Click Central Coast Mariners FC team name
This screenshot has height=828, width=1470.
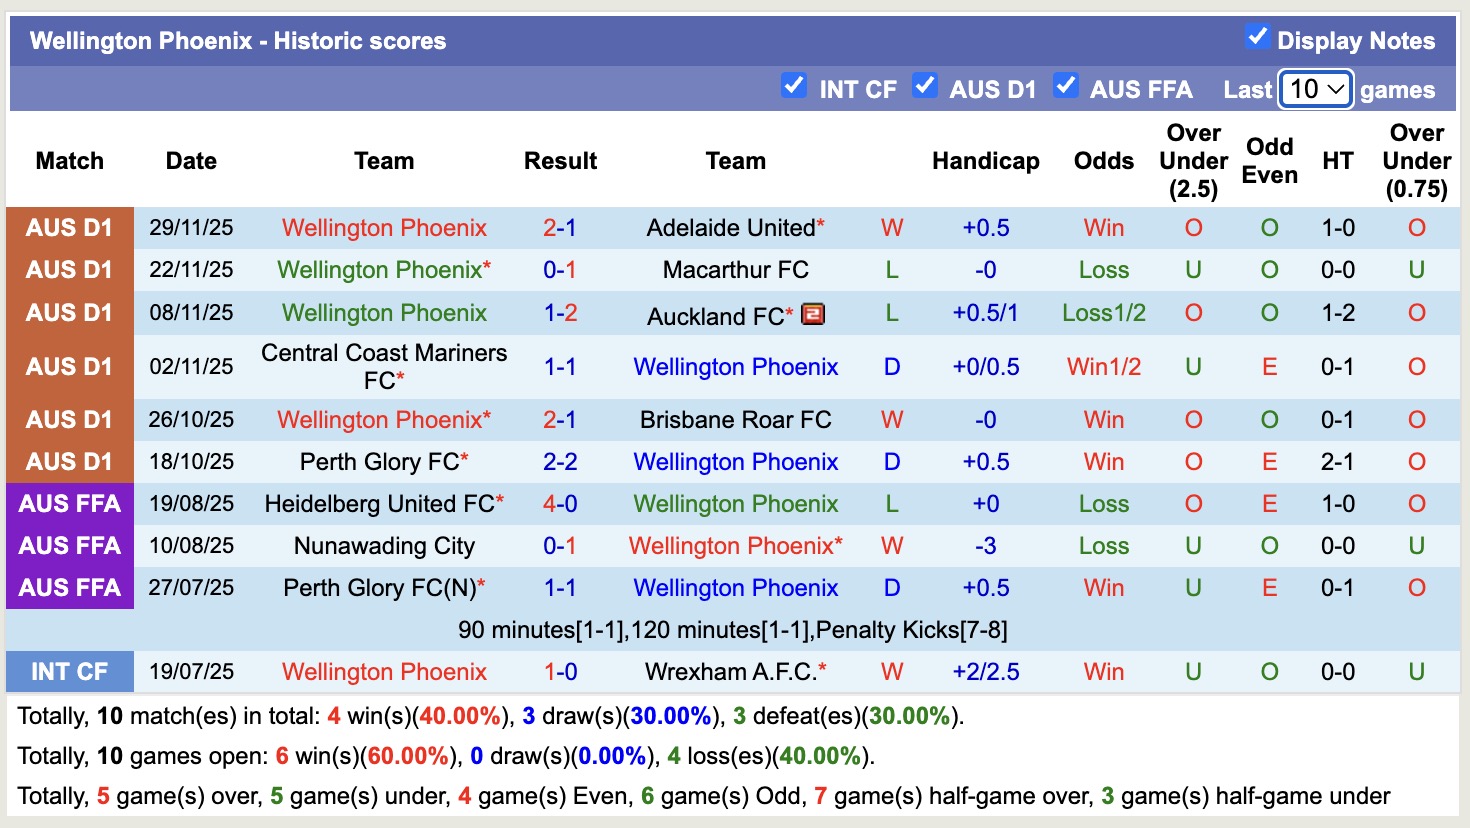[x=384, y=366]
